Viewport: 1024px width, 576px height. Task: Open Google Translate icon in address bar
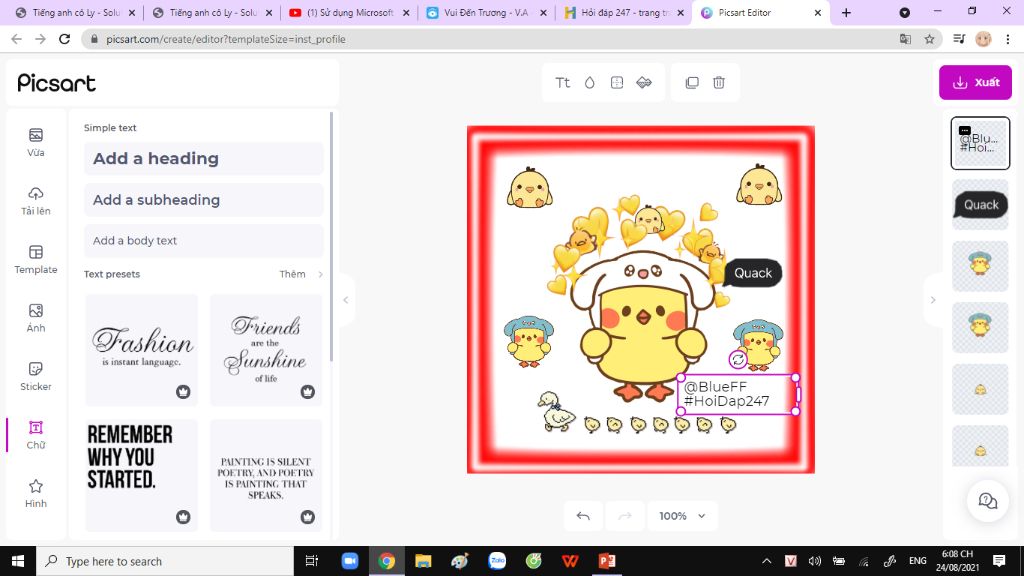[x=905, y=39]
